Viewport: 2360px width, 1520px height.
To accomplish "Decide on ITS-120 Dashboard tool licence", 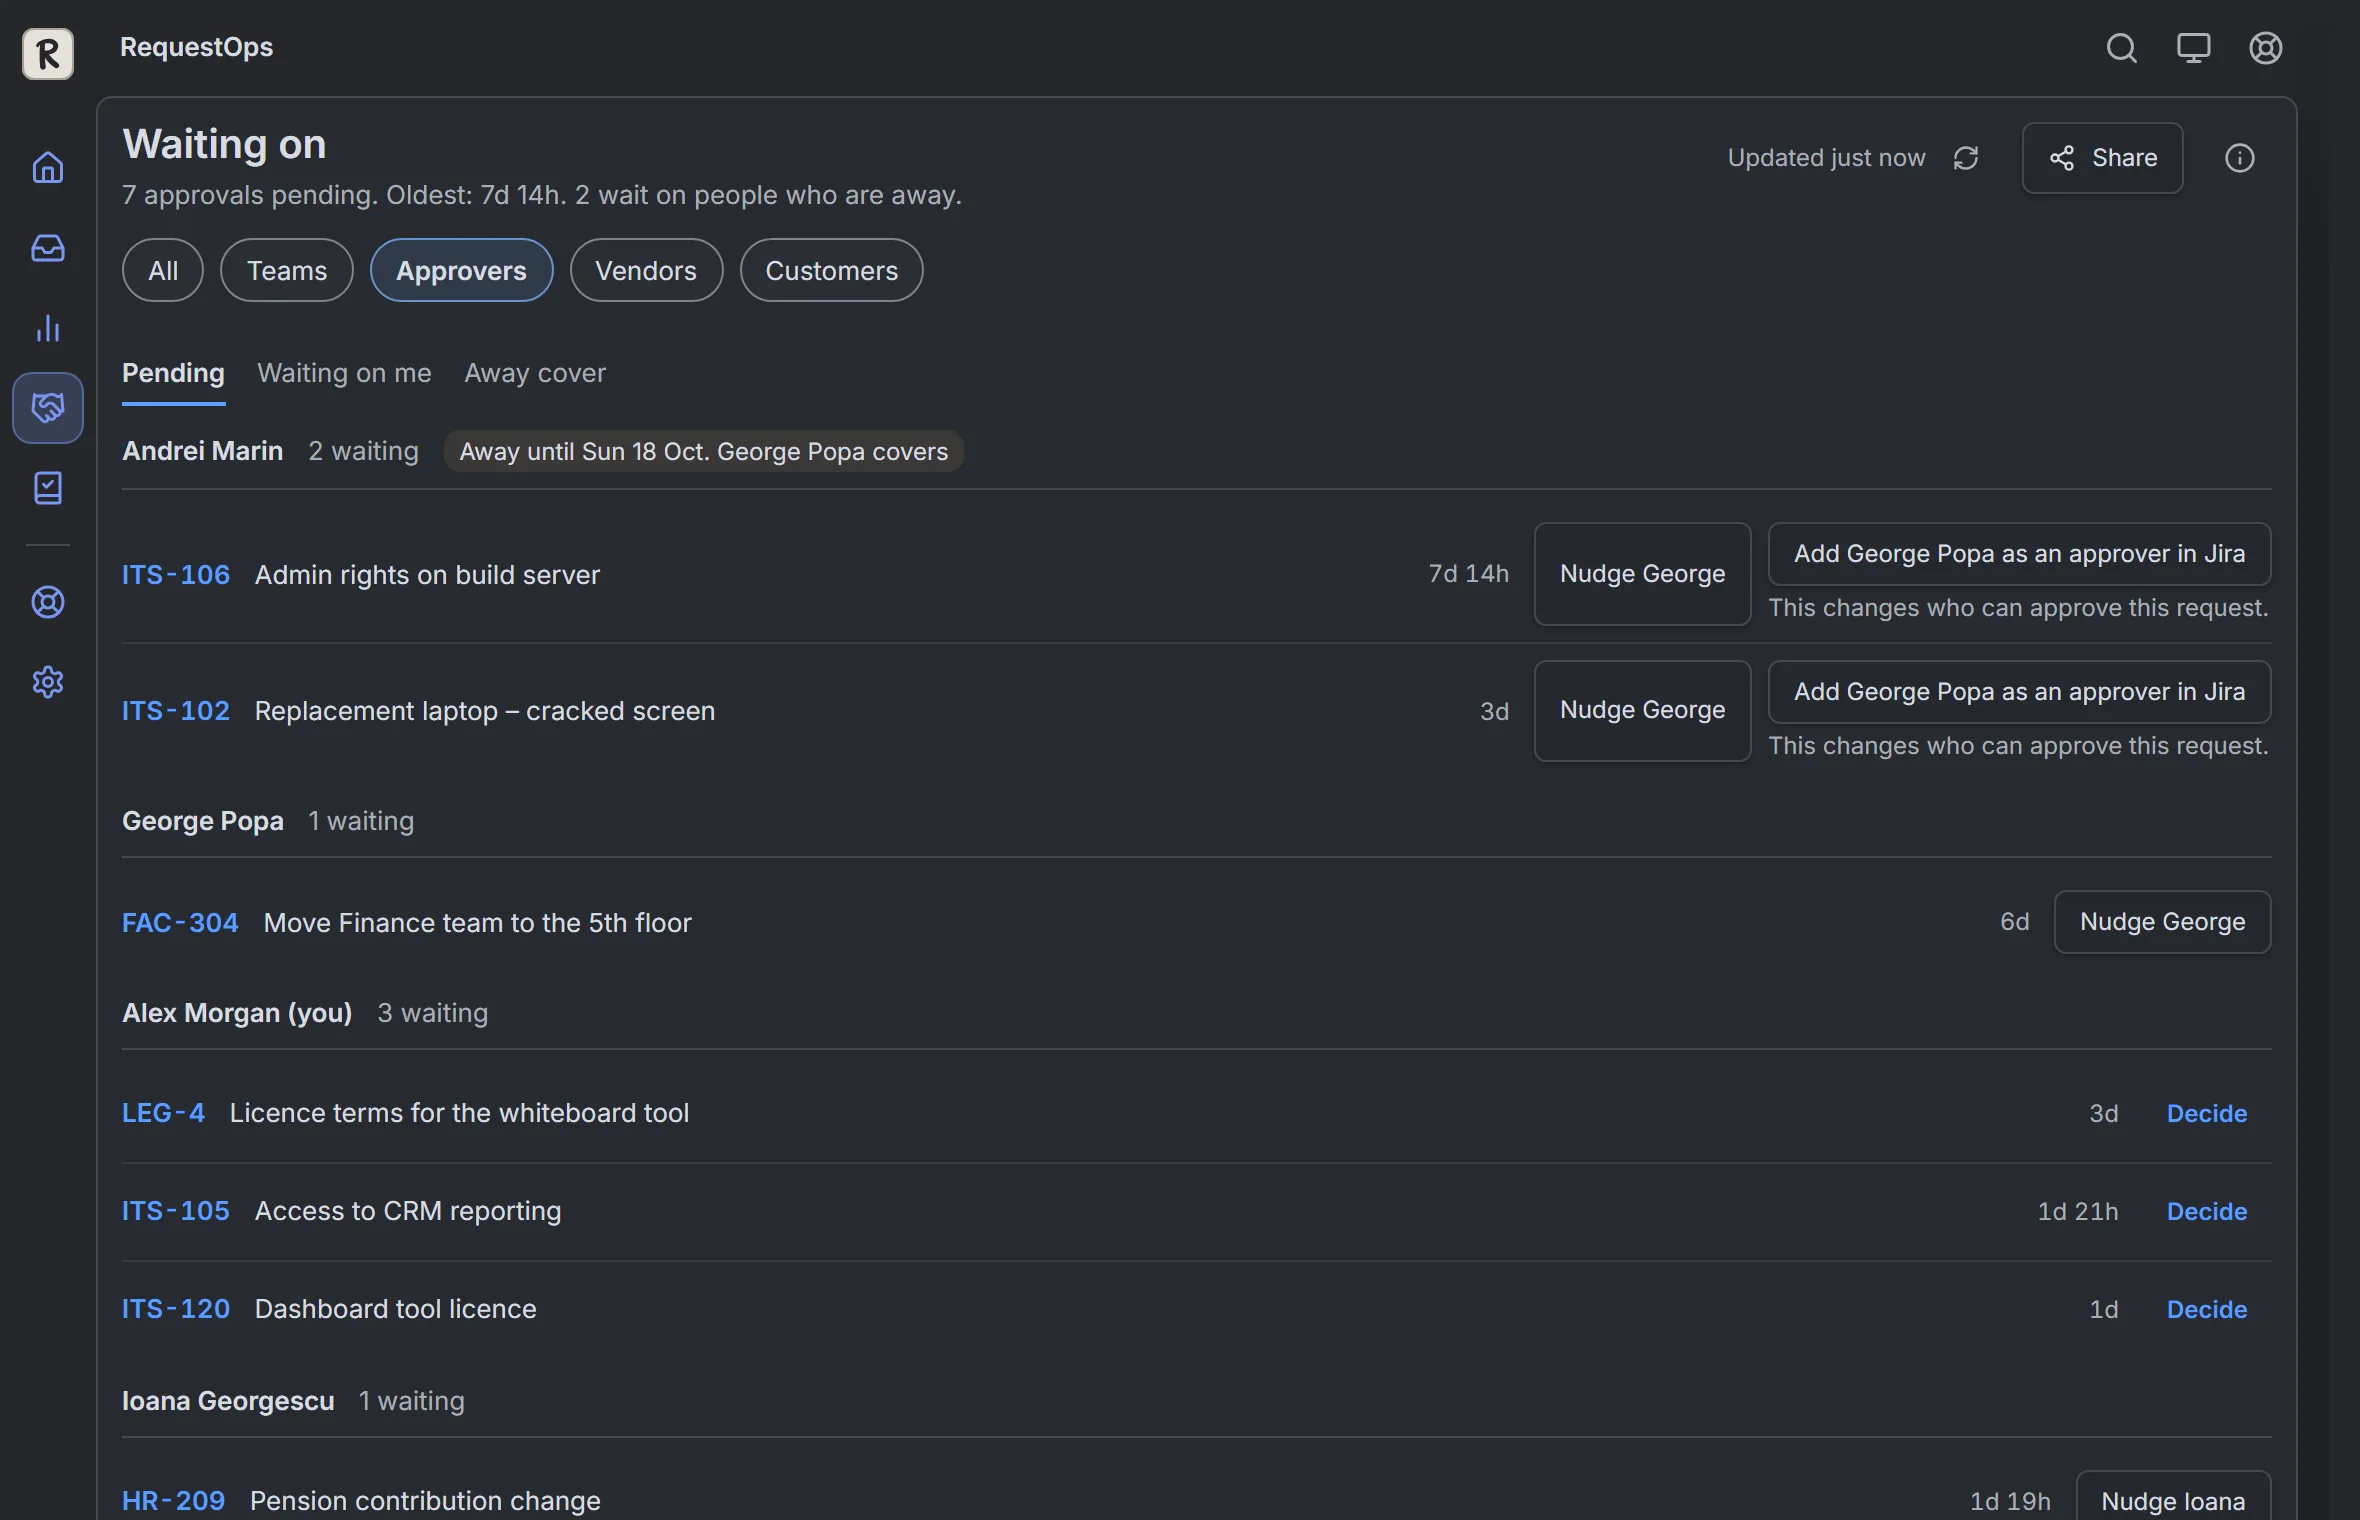I will (2206, 1310).
